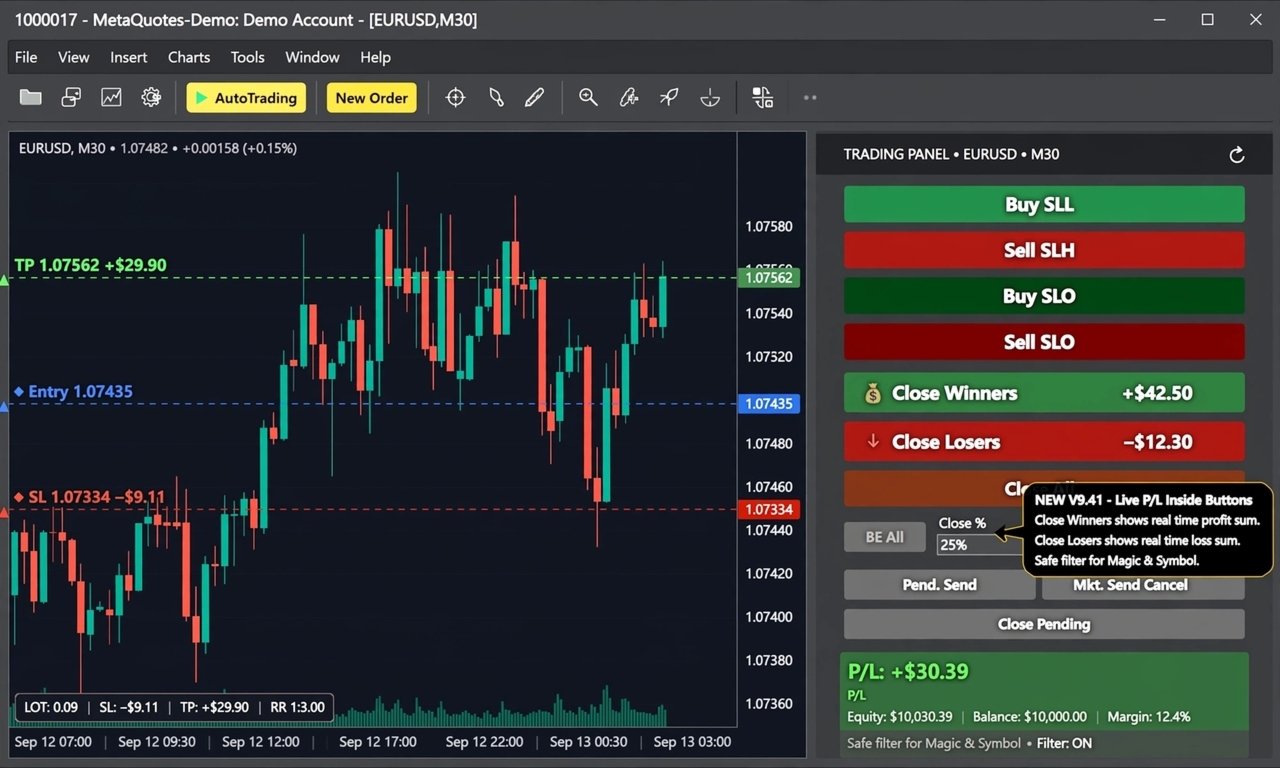Toggle the AutoTrading button

point(246,98)
